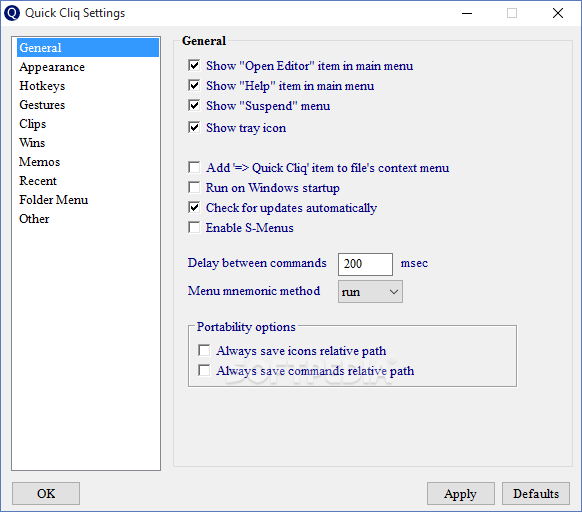Screen dimensions: 582x512
Task: Click the Quick Cliq logo icon in title bar
Action: [12, 13]
